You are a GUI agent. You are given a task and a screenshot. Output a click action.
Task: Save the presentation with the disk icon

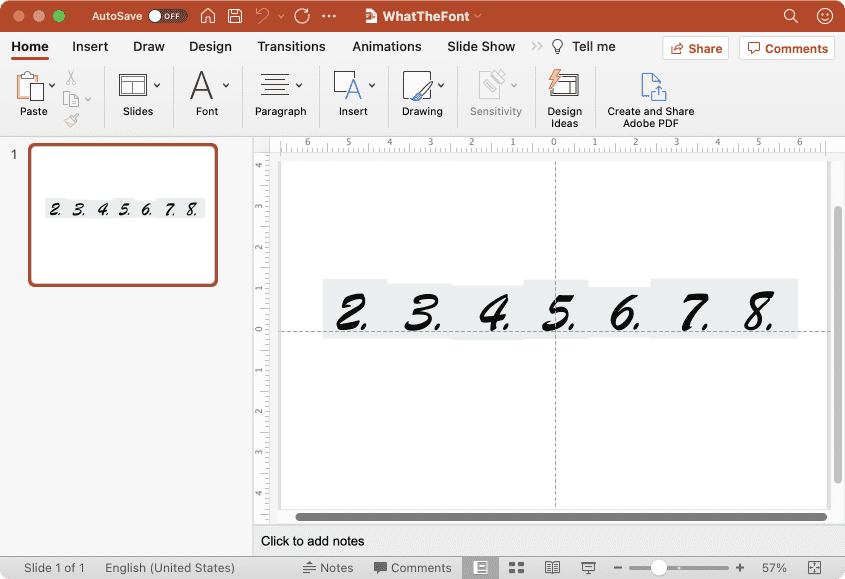(x=235, y=17)
